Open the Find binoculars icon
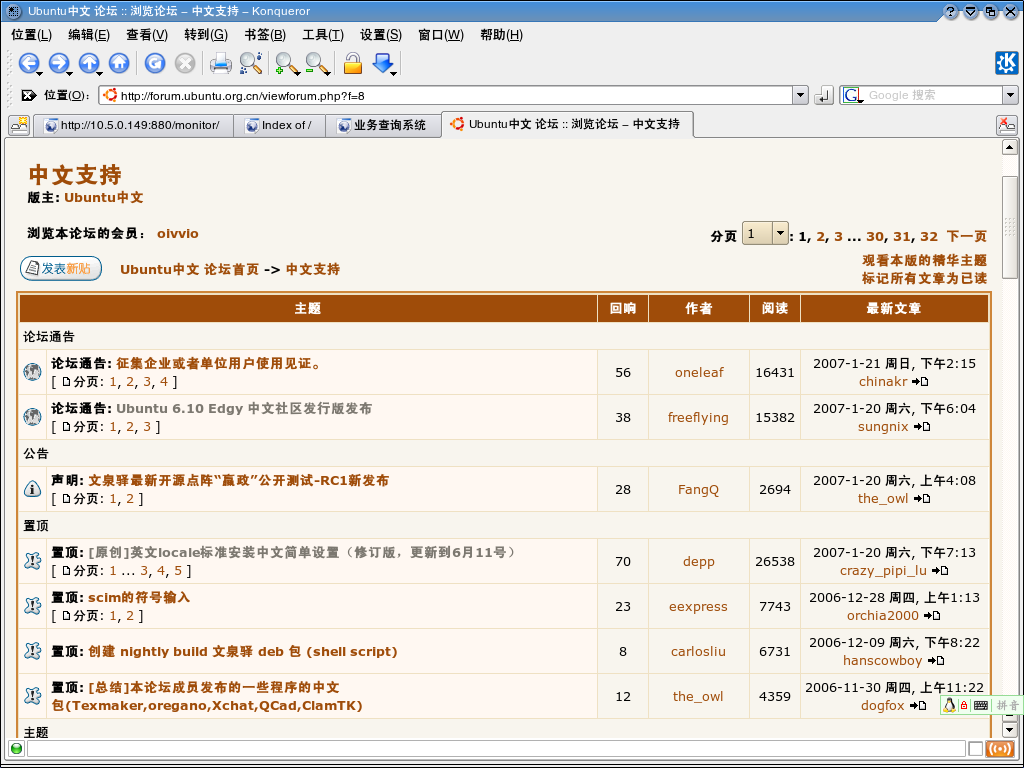 (x=251, y=63)
